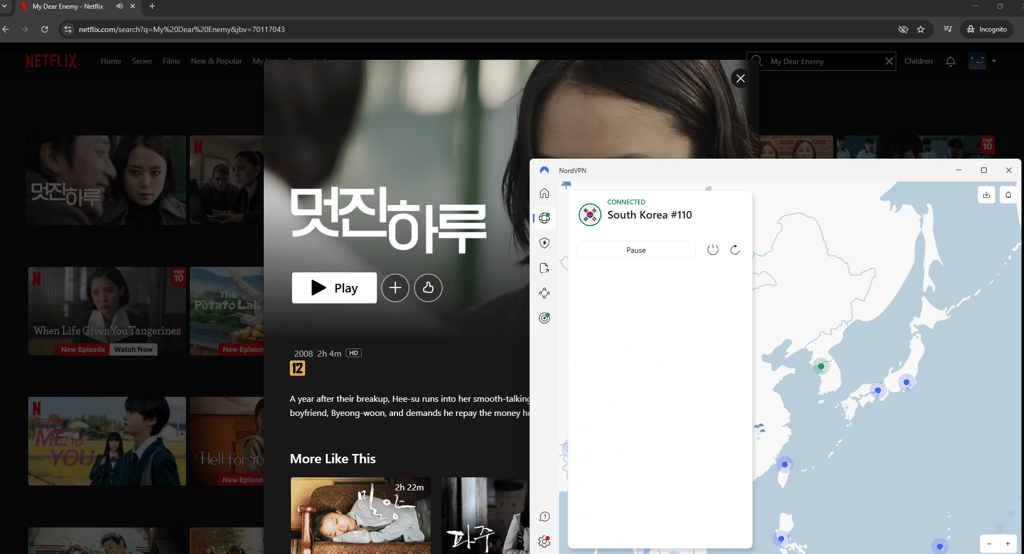This screenshot has width=1024, height=554.
Task: Play the My Dear Enemy film
Action: [334, 287]
